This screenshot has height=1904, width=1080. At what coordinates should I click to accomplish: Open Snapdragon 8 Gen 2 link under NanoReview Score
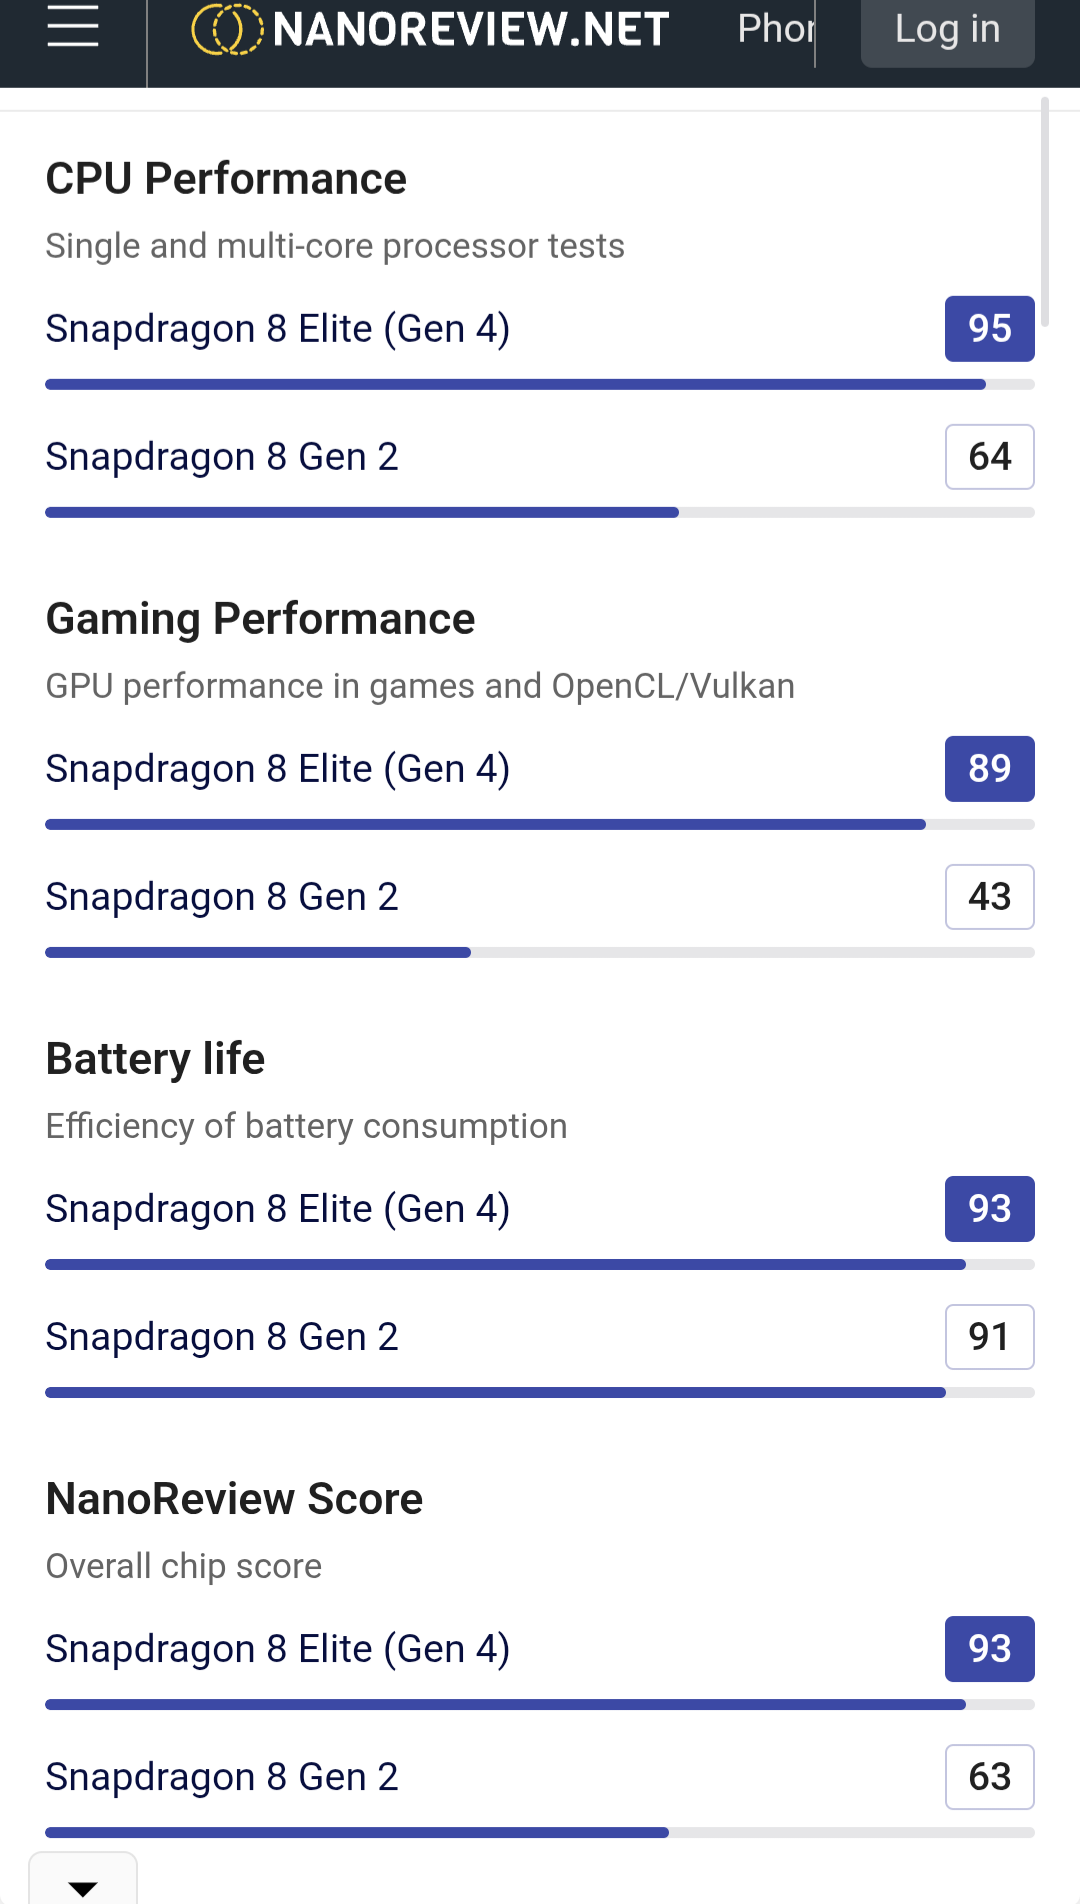222,1777
